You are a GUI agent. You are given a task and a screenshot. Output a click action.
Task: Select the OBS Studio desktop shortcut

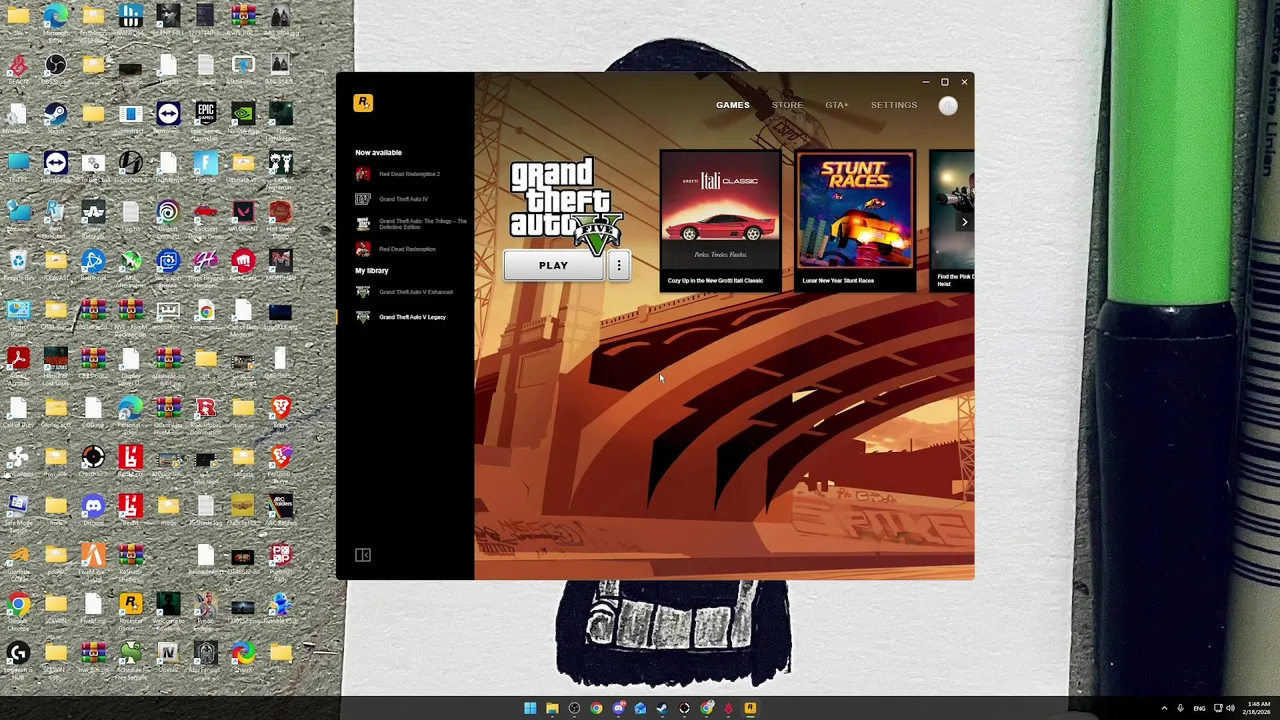pyautogui.click(x=56, y=70)
